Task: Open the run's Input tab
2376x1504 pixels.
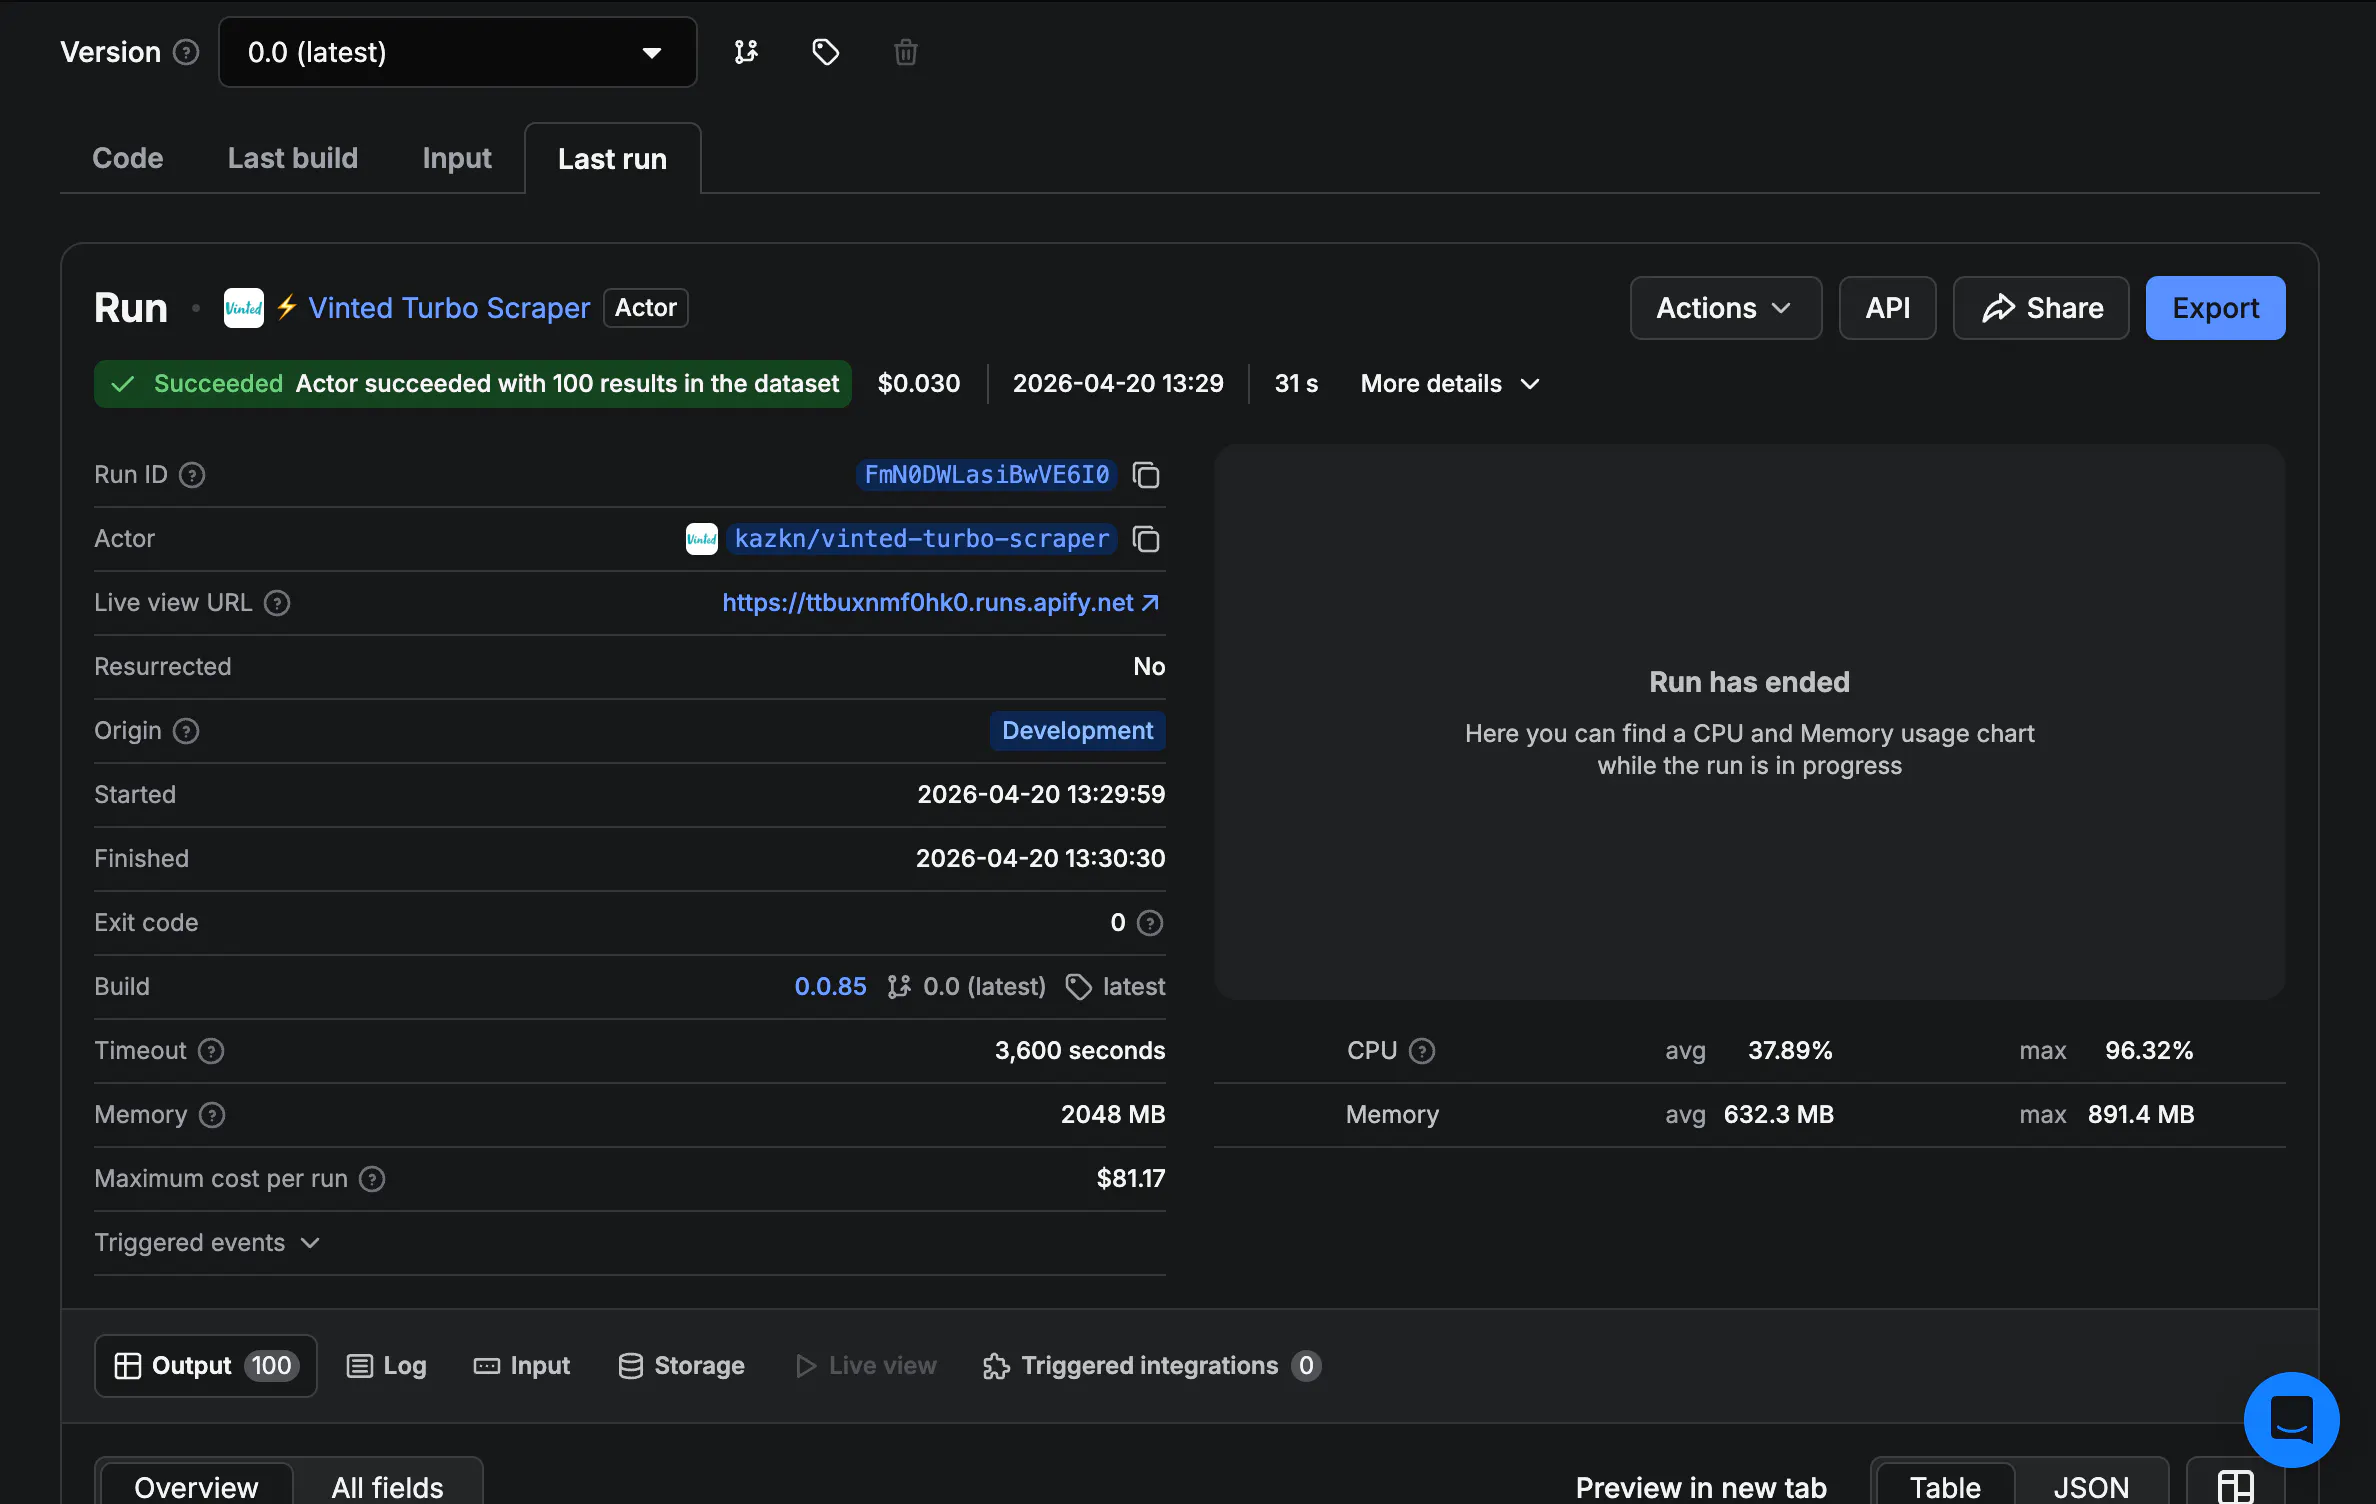Action: [522, 1366]
